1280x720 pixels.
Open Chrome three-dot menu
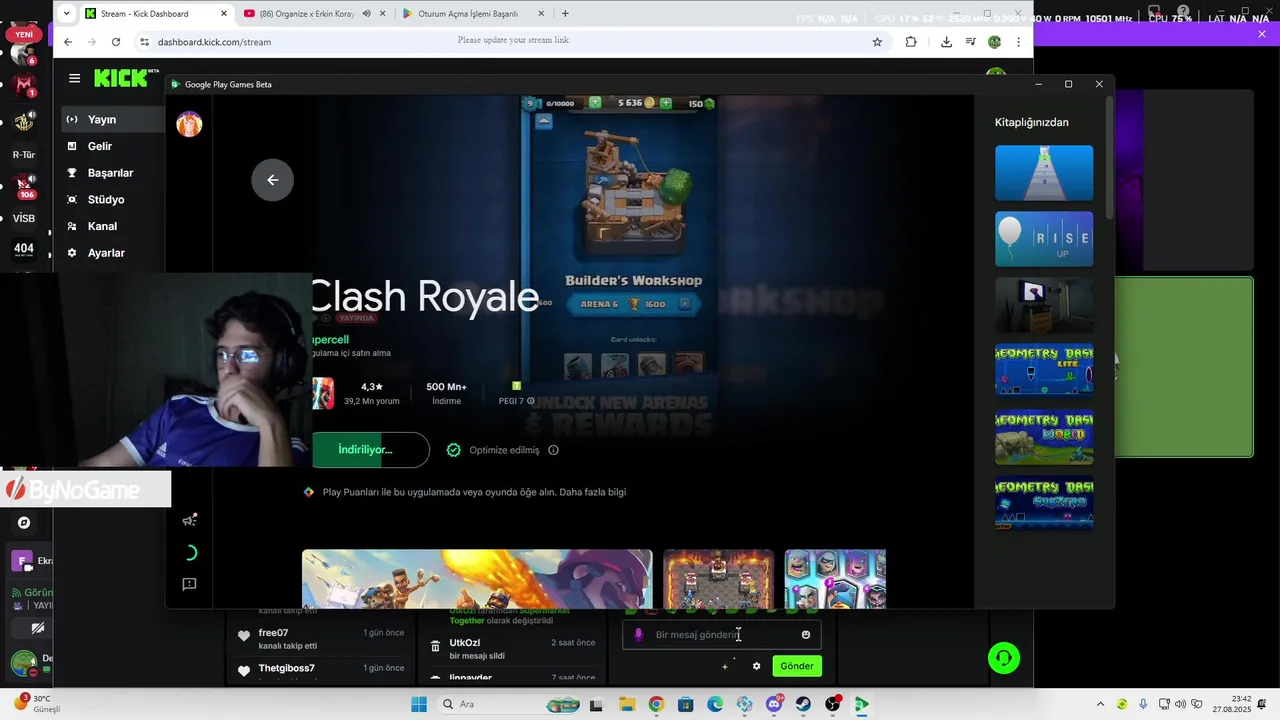point(1018,42)
